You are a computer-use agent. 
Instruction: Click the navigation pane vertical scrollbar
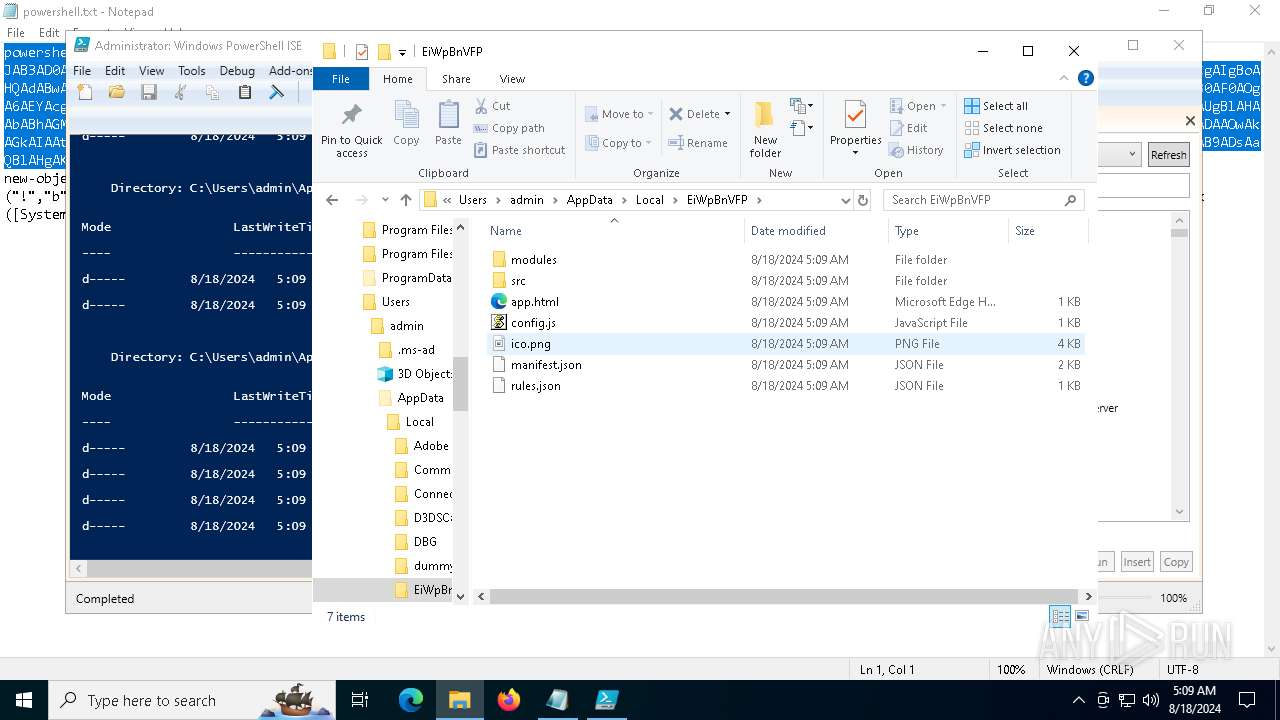click(460, 385)
